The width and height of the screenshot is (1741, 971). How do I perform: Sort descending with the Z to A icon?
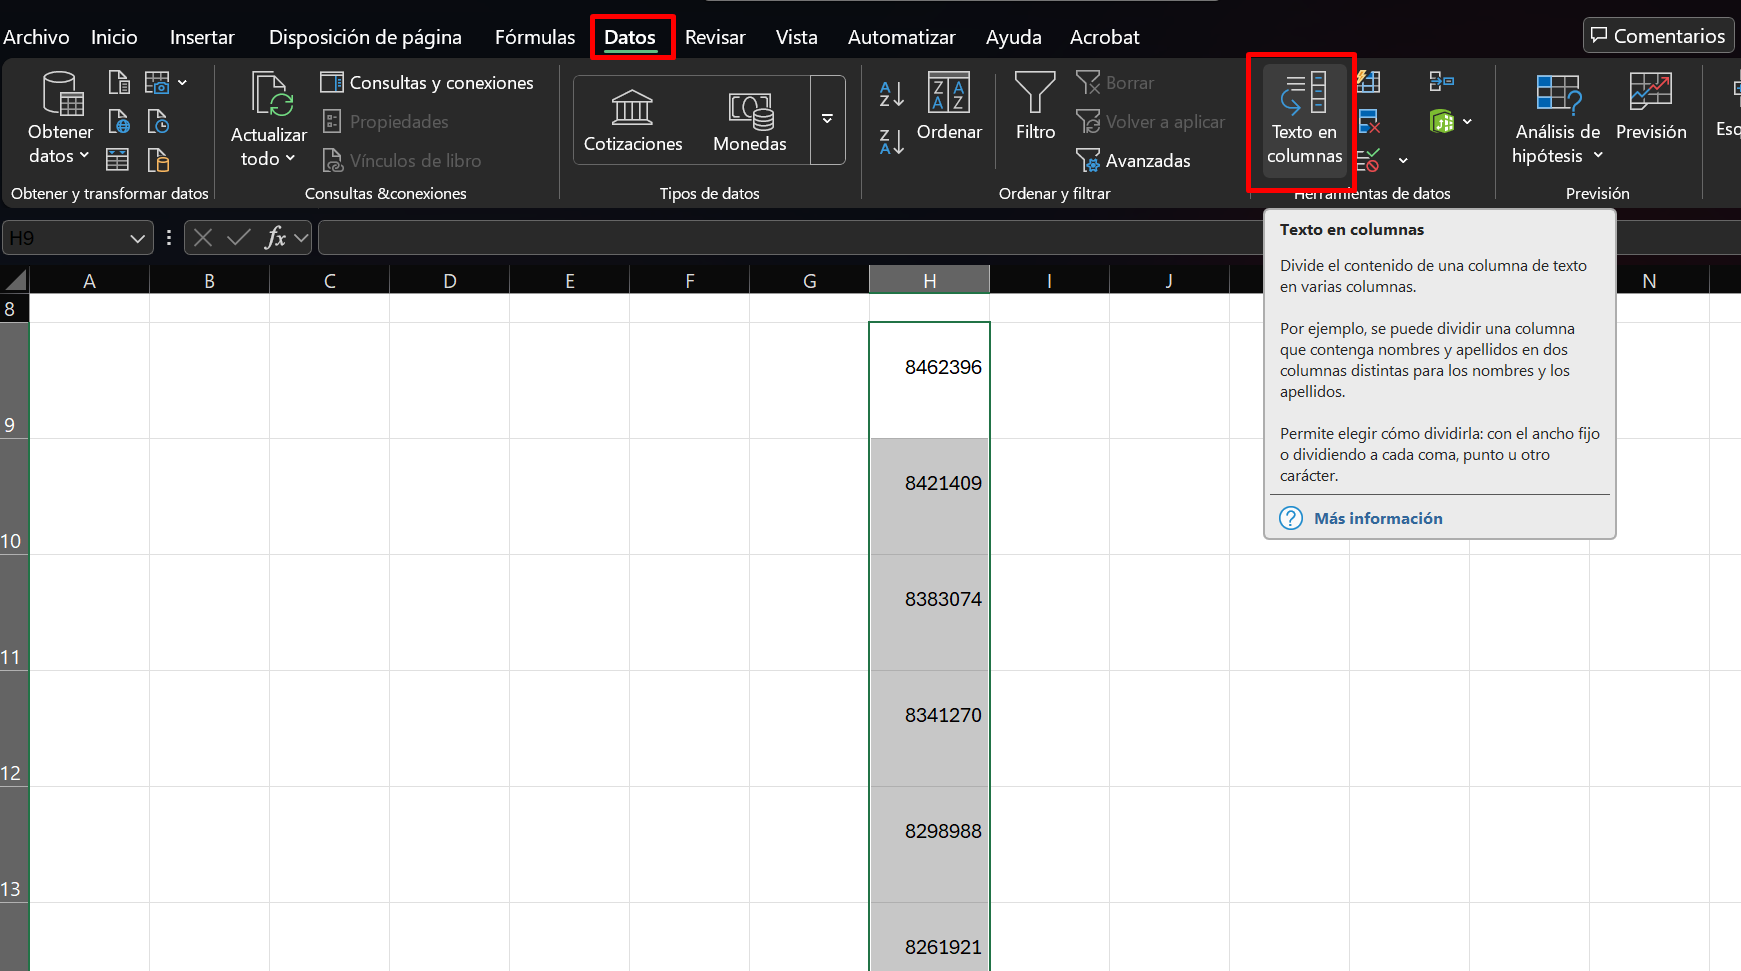tap(891, 142)
